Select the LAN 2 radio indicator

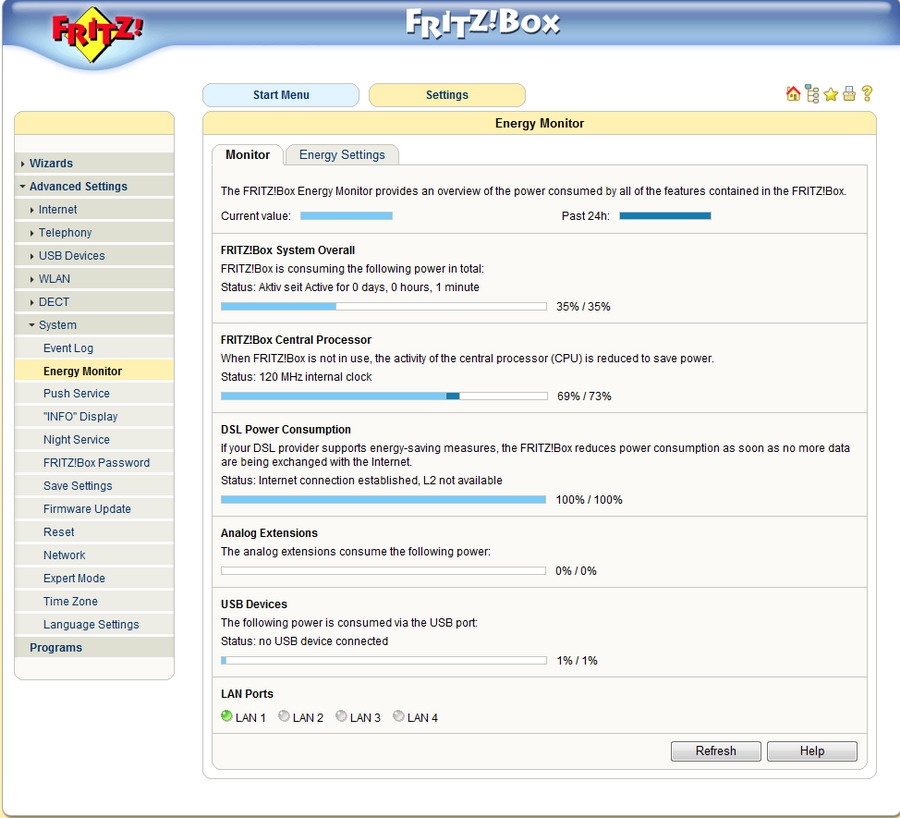[284, 717]
